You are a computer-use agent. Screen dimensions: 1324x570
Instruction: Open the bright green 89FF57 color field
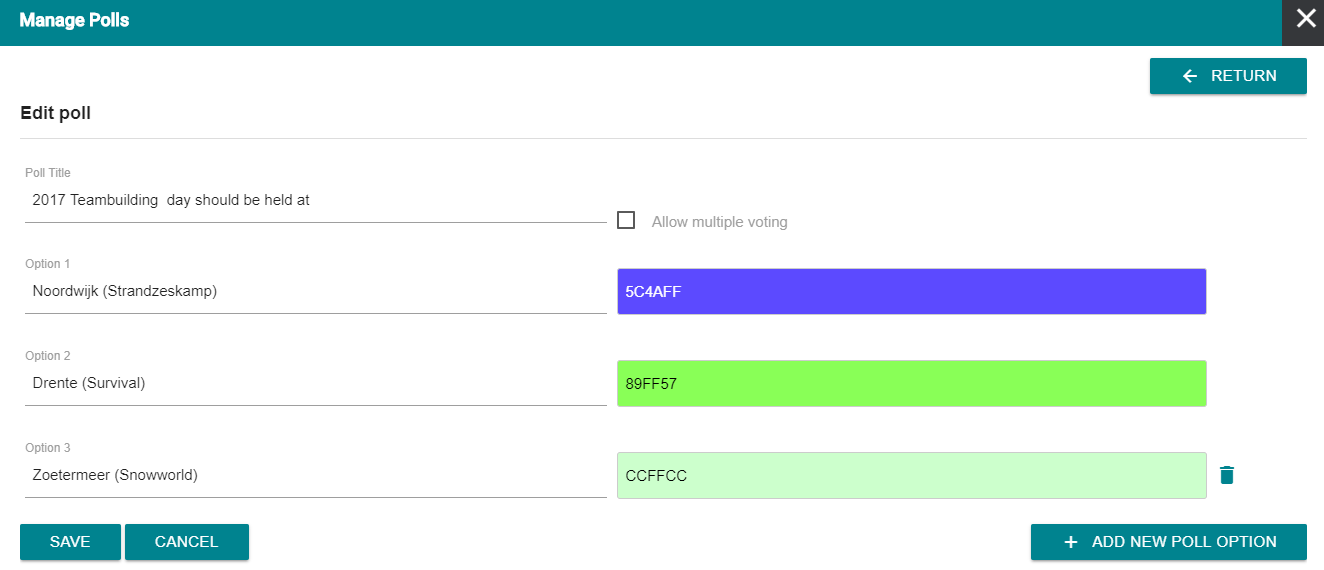pos(911,384)
